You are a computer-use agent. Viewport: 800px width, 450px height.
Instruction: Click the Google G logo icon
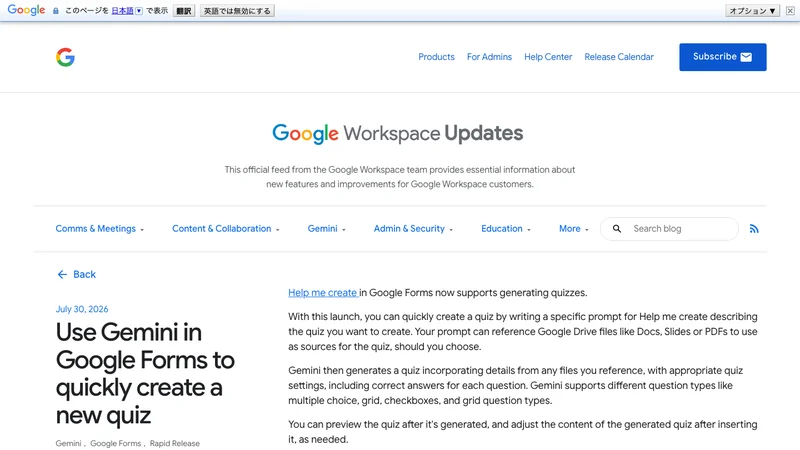click(x=65, y=57)
